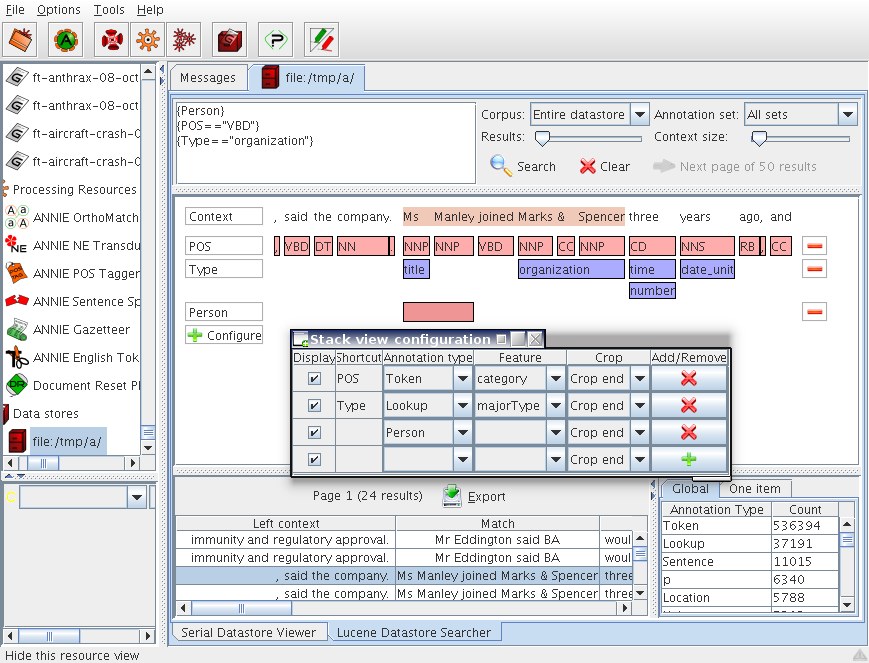Open the Tools menu

[x=109, y=9]
